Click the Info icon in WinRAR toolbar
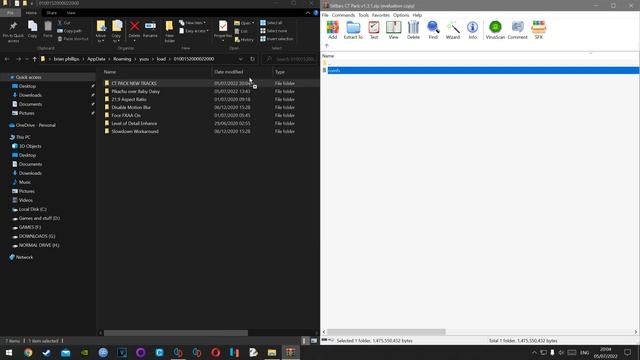Image resolution: width=640 pixels, height=360 pixels. coord(472,30)
